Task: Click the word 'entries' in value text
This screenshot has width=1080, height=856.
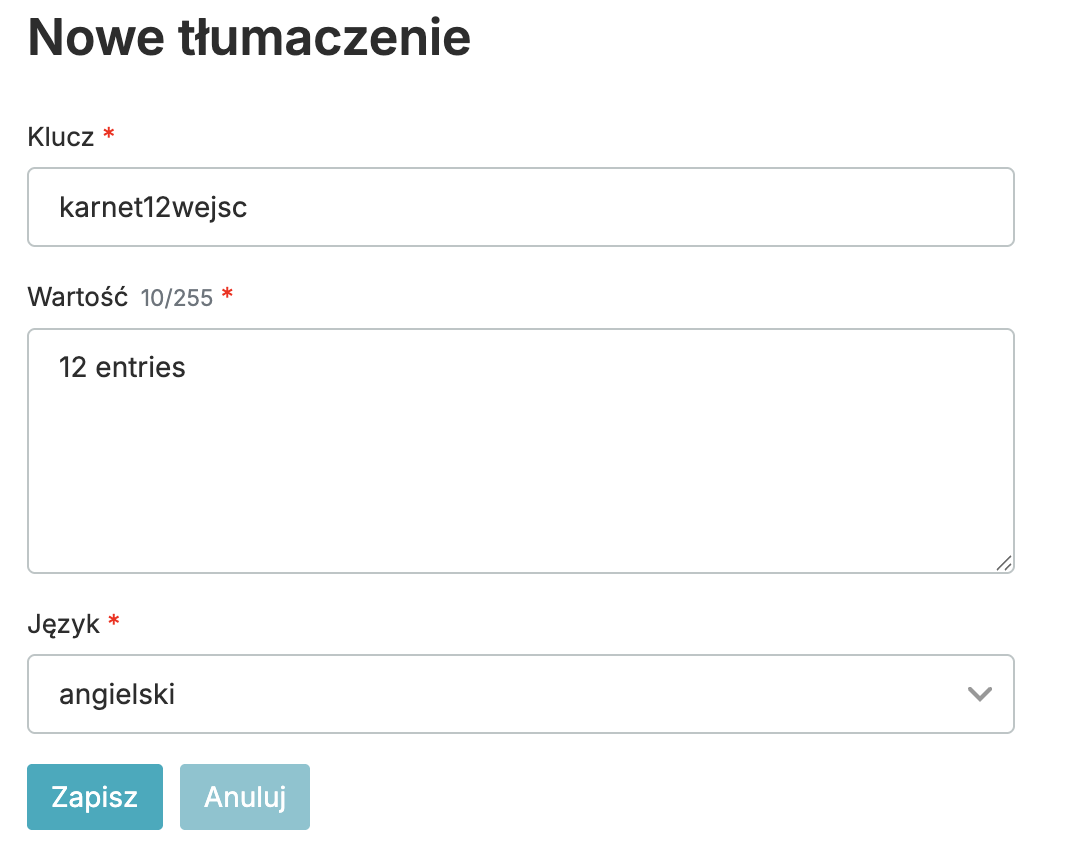Action: [141, 367]
